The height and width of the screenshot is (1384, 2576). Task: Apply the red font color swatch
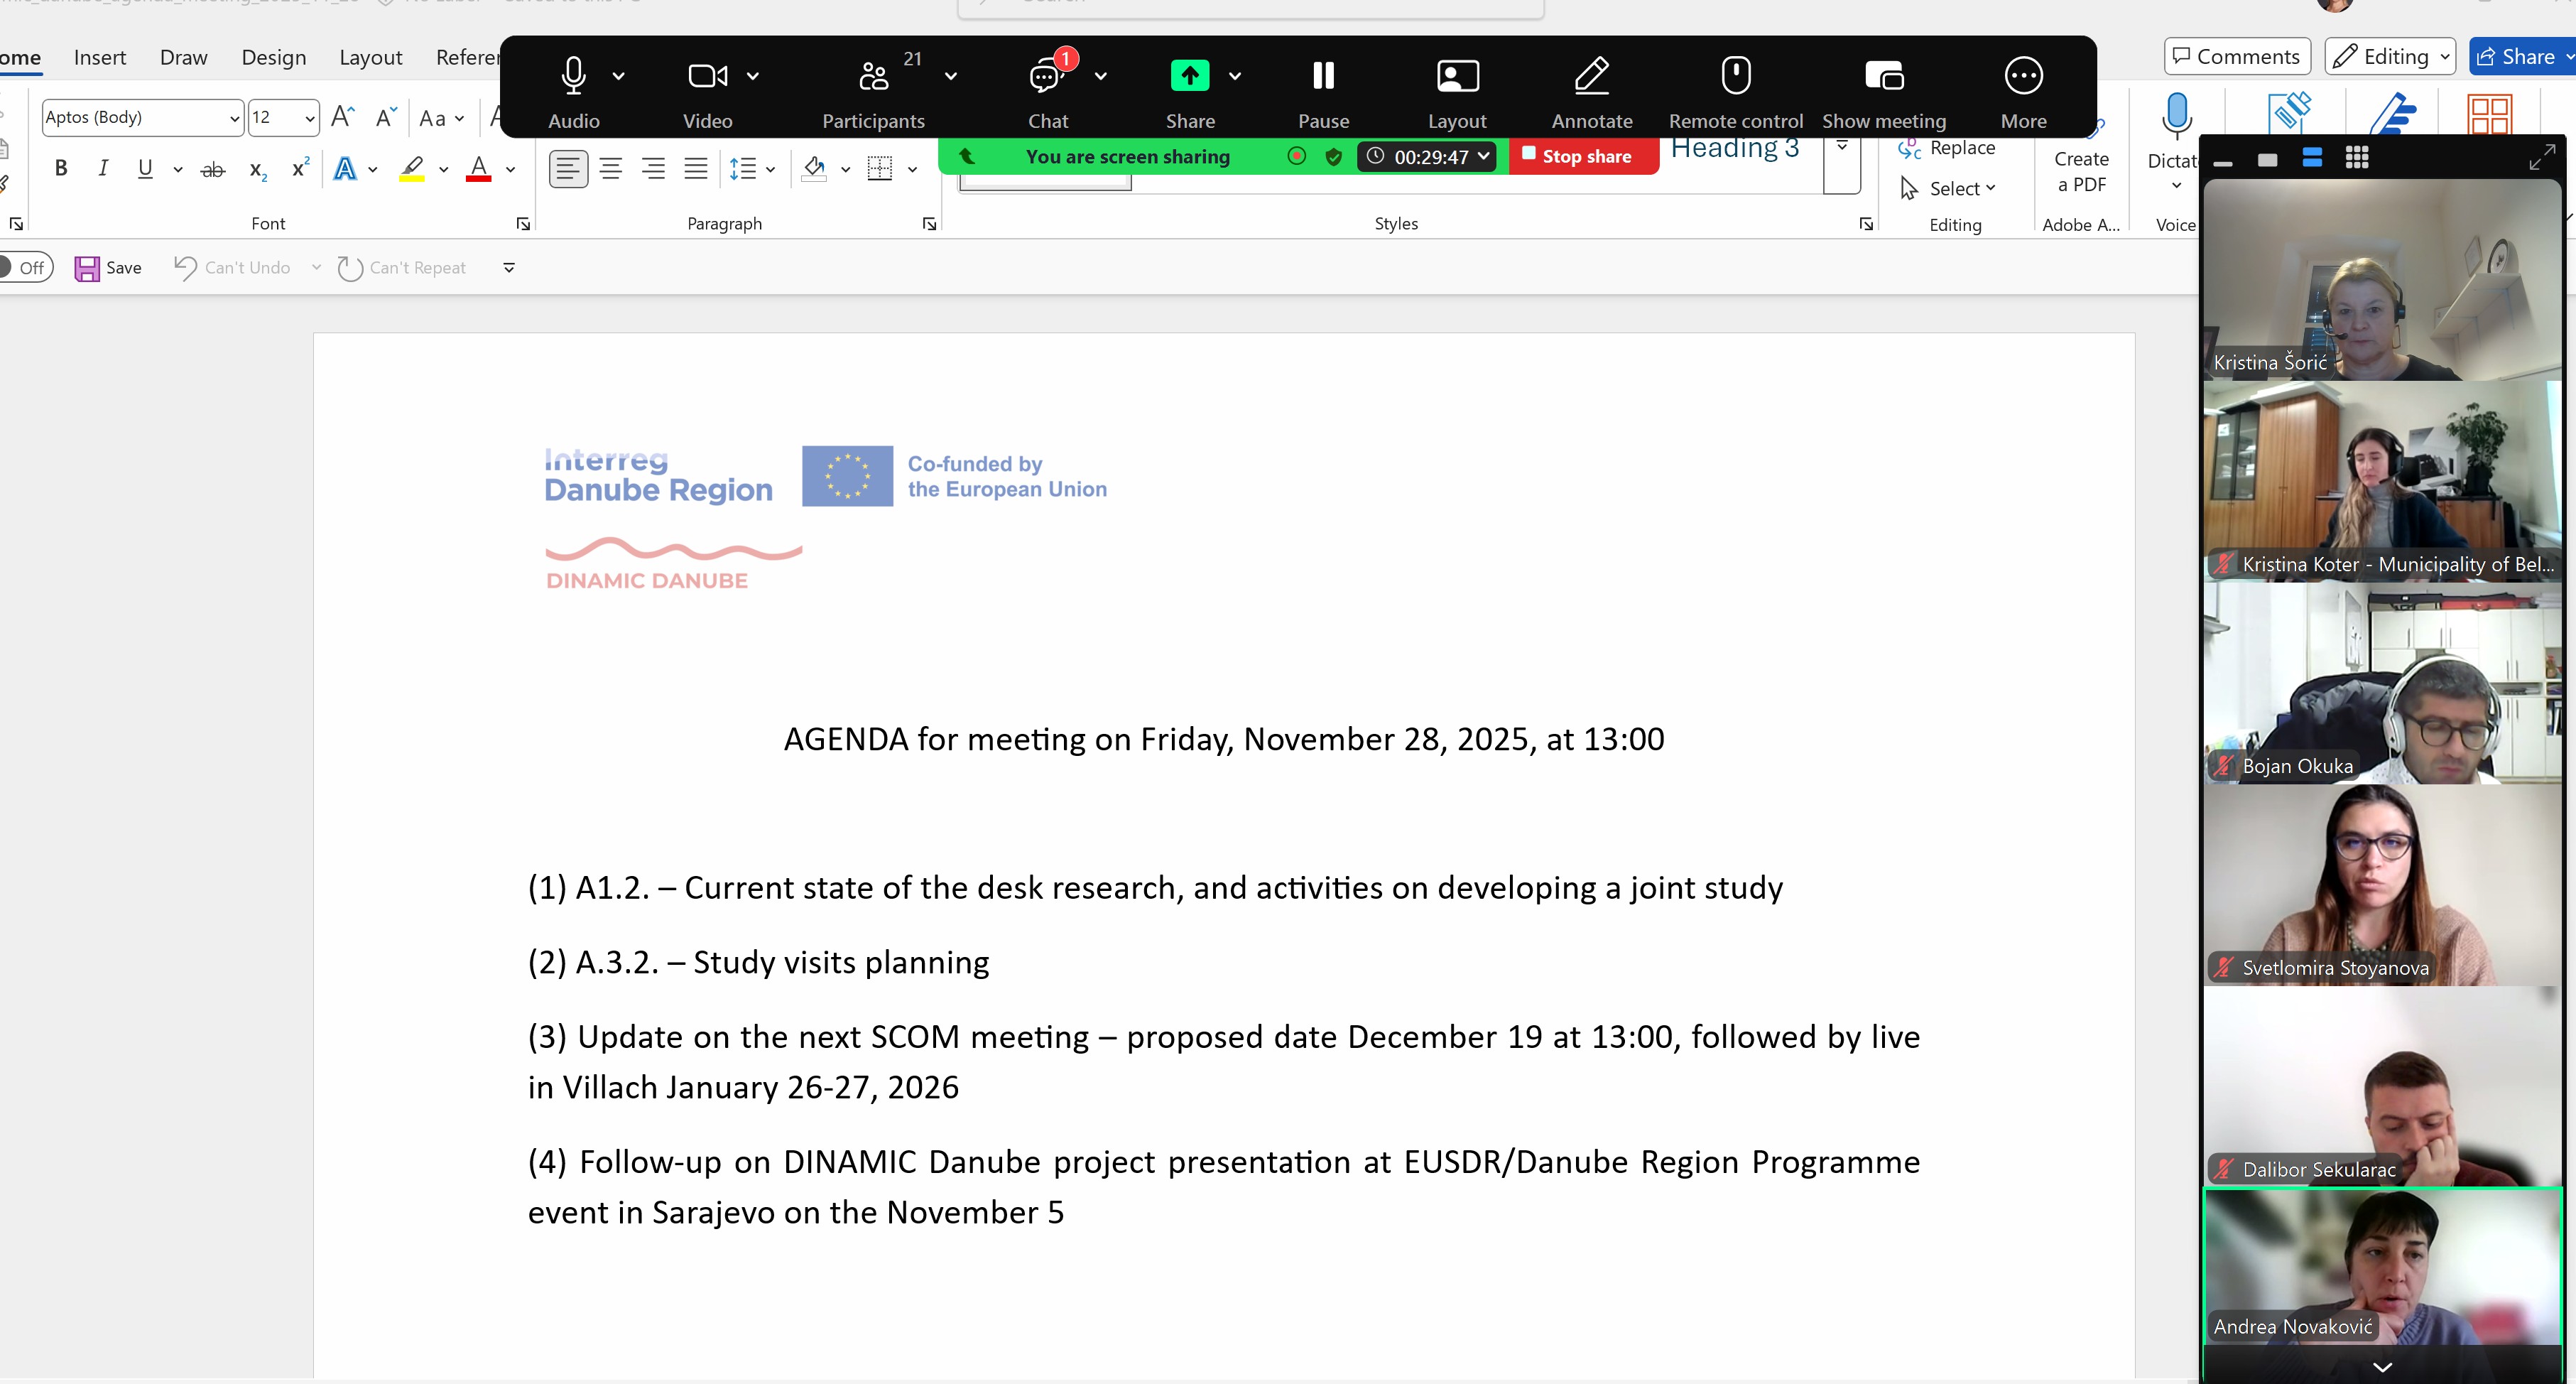point(479,169)
